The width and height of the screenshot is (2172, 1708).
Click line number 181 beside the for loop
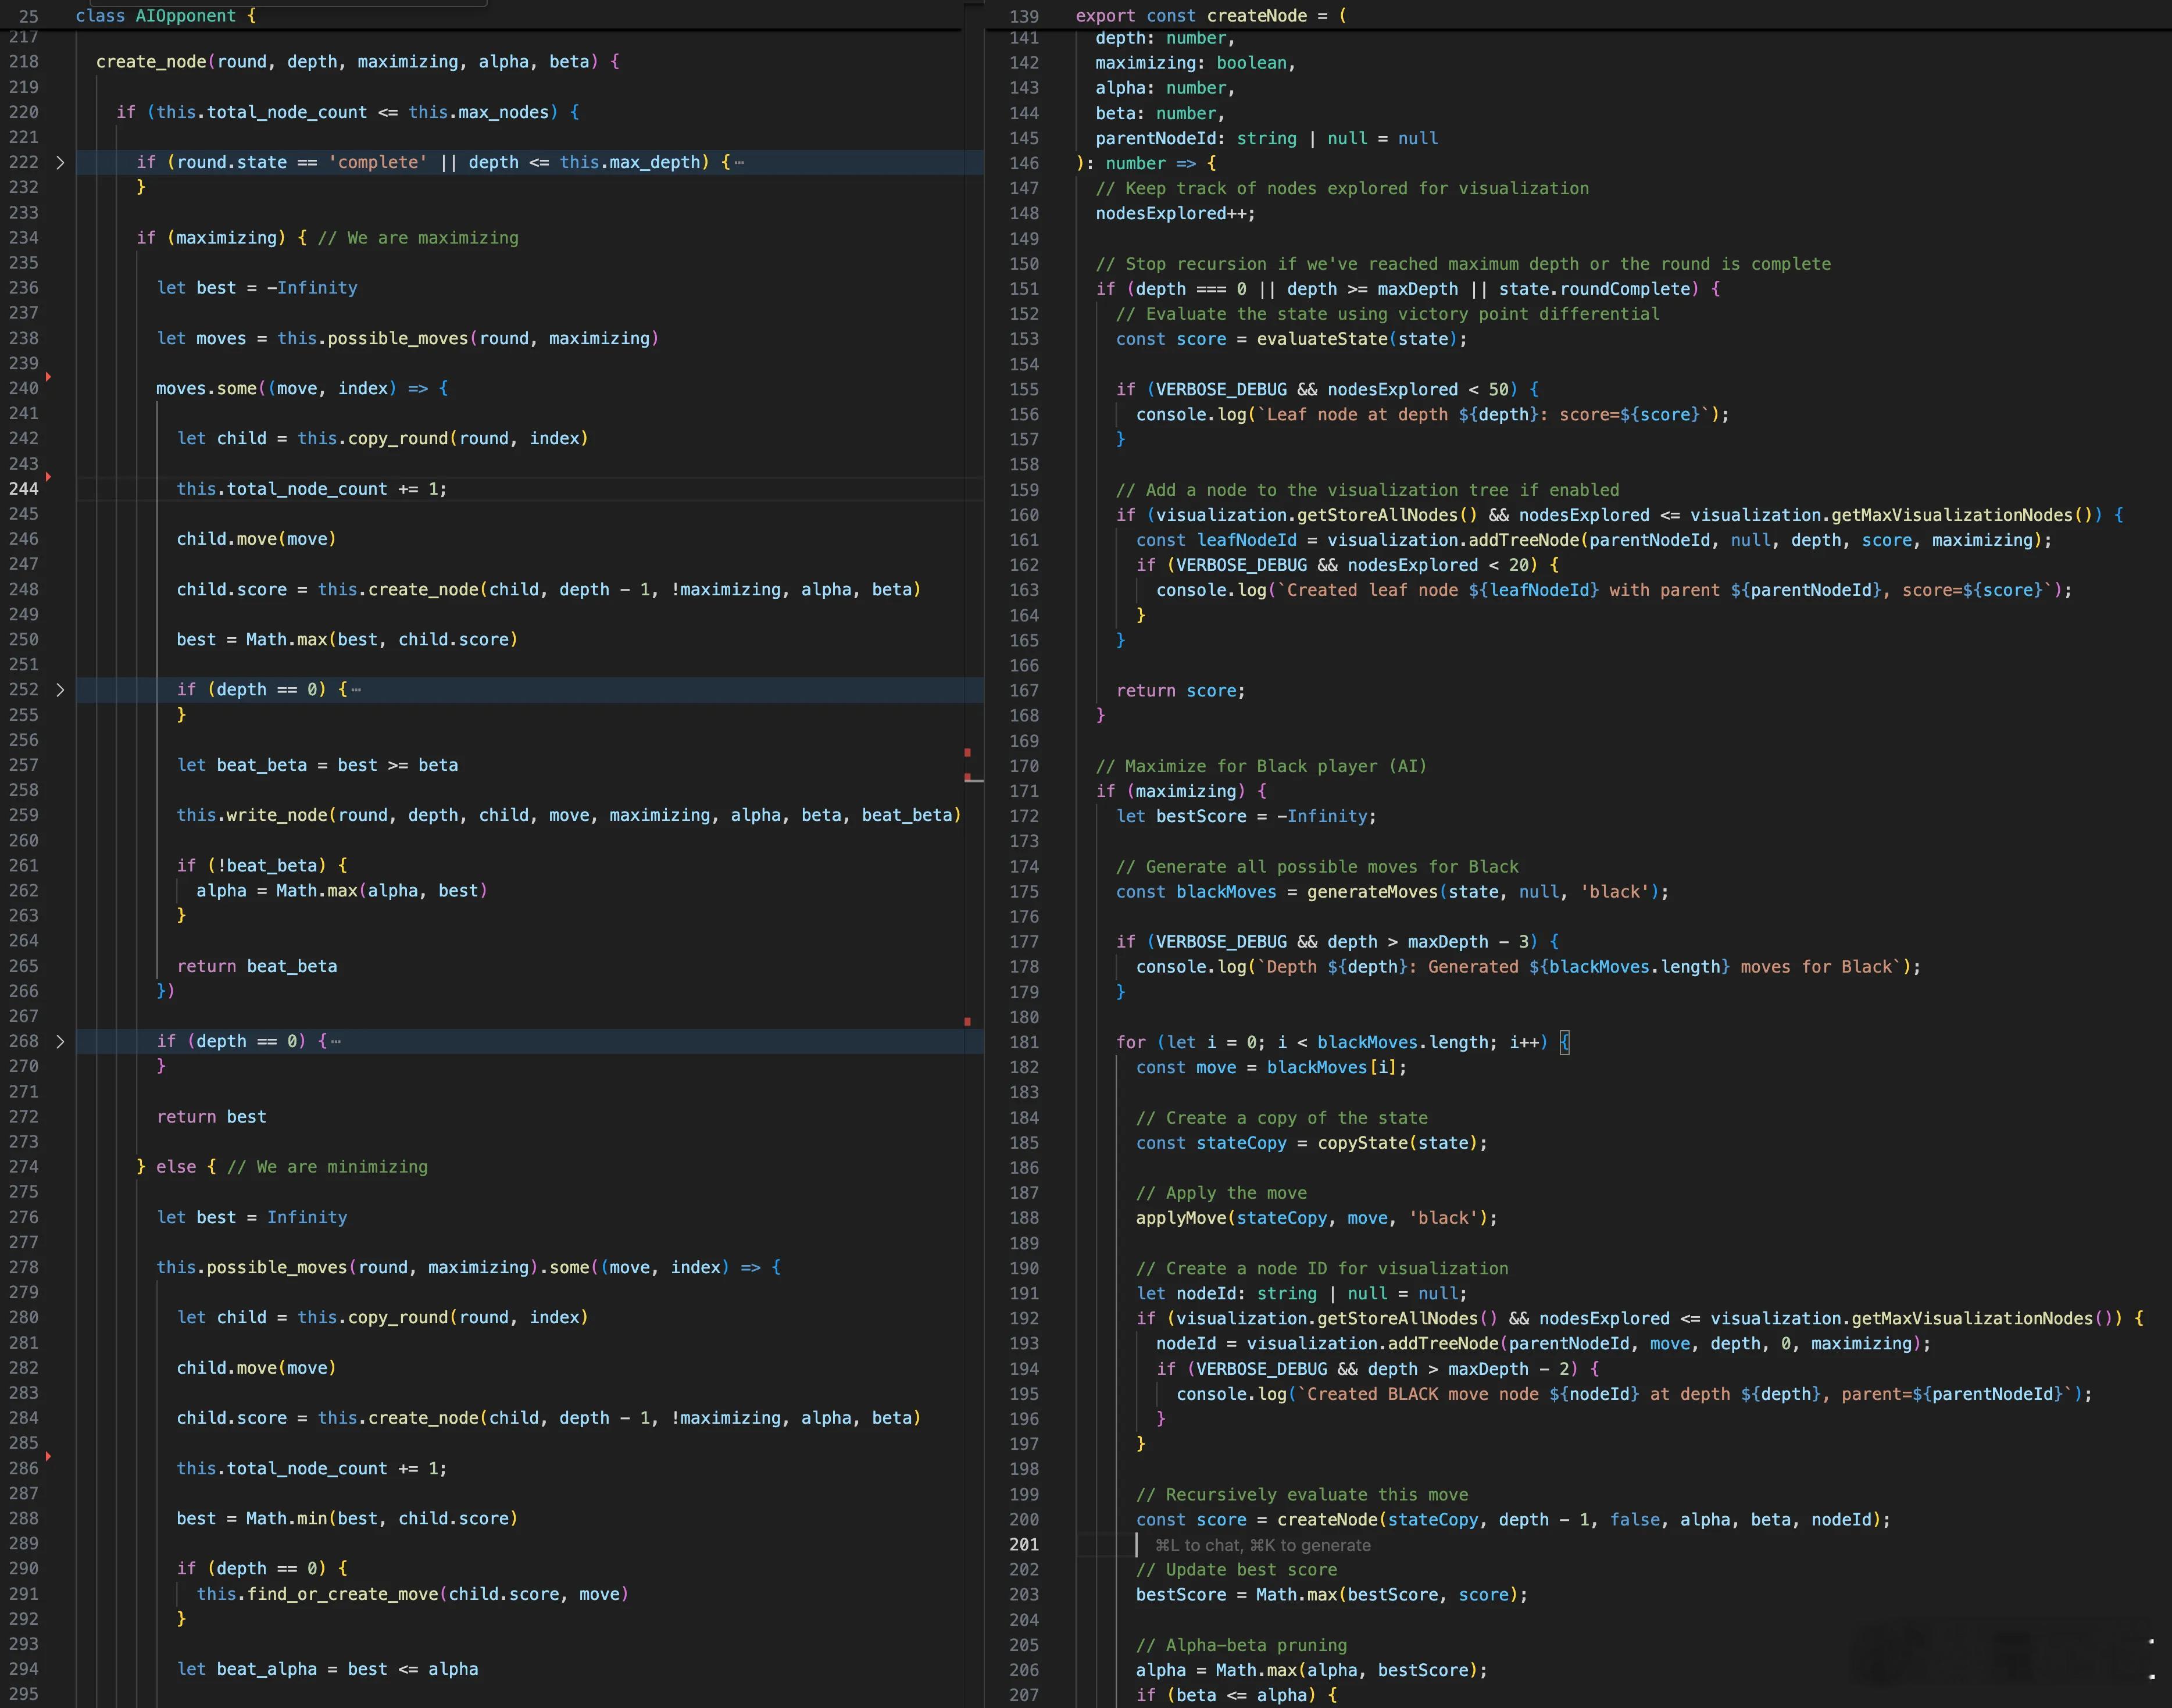pyautogui.click(x=1024, y=1042)
